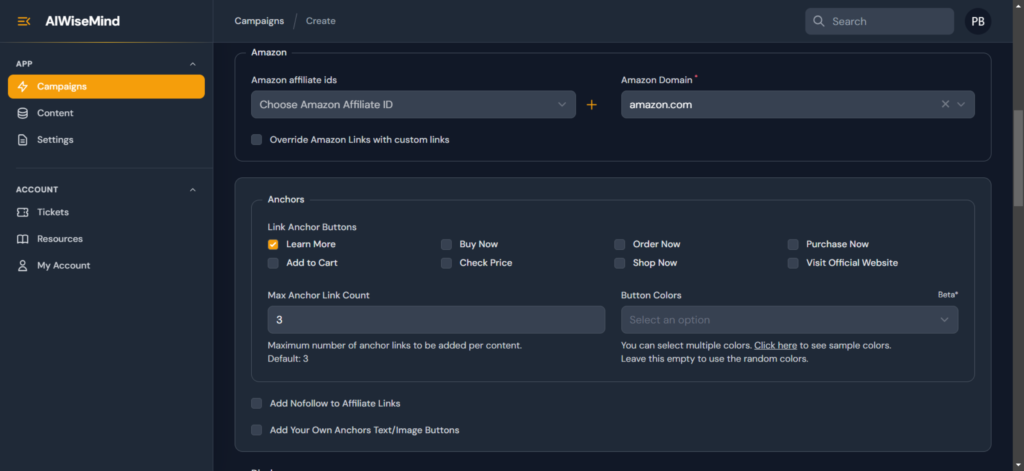The width and height of the screenshot is (1024, 471).
Task: Open Content in the sidebar
Action: 106,113
